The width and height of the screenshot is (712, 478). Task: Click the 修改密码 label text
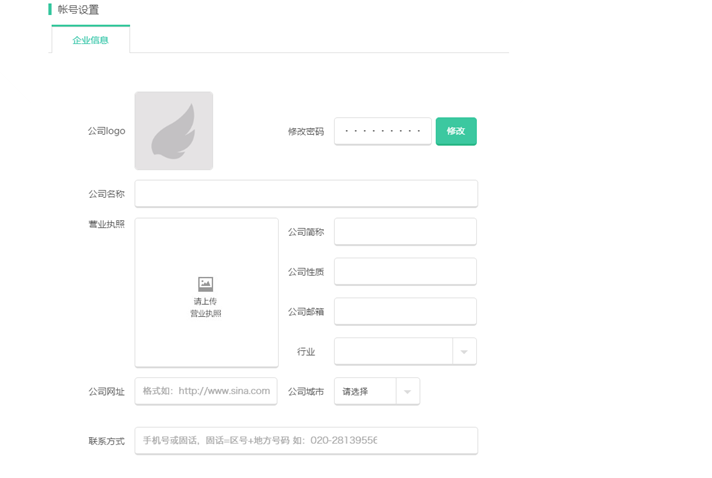[305, 131]
